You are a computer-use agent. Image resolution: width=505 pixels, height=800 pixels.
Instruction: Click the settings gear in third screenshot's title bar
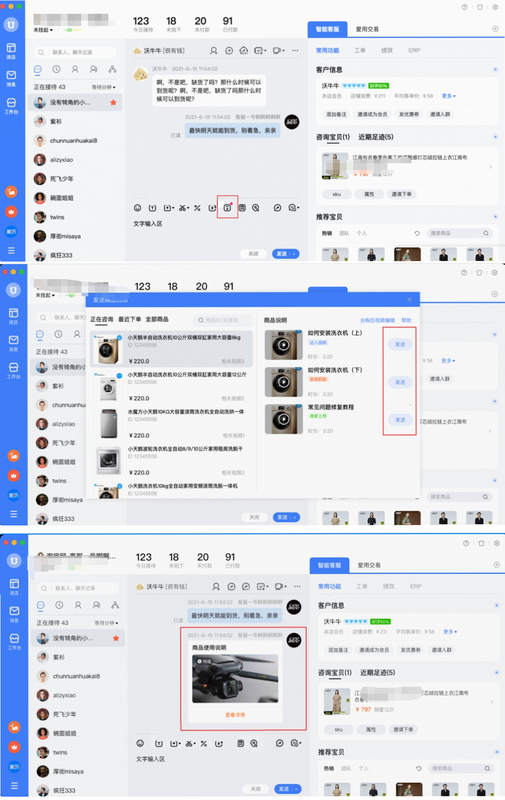point(496,543)
